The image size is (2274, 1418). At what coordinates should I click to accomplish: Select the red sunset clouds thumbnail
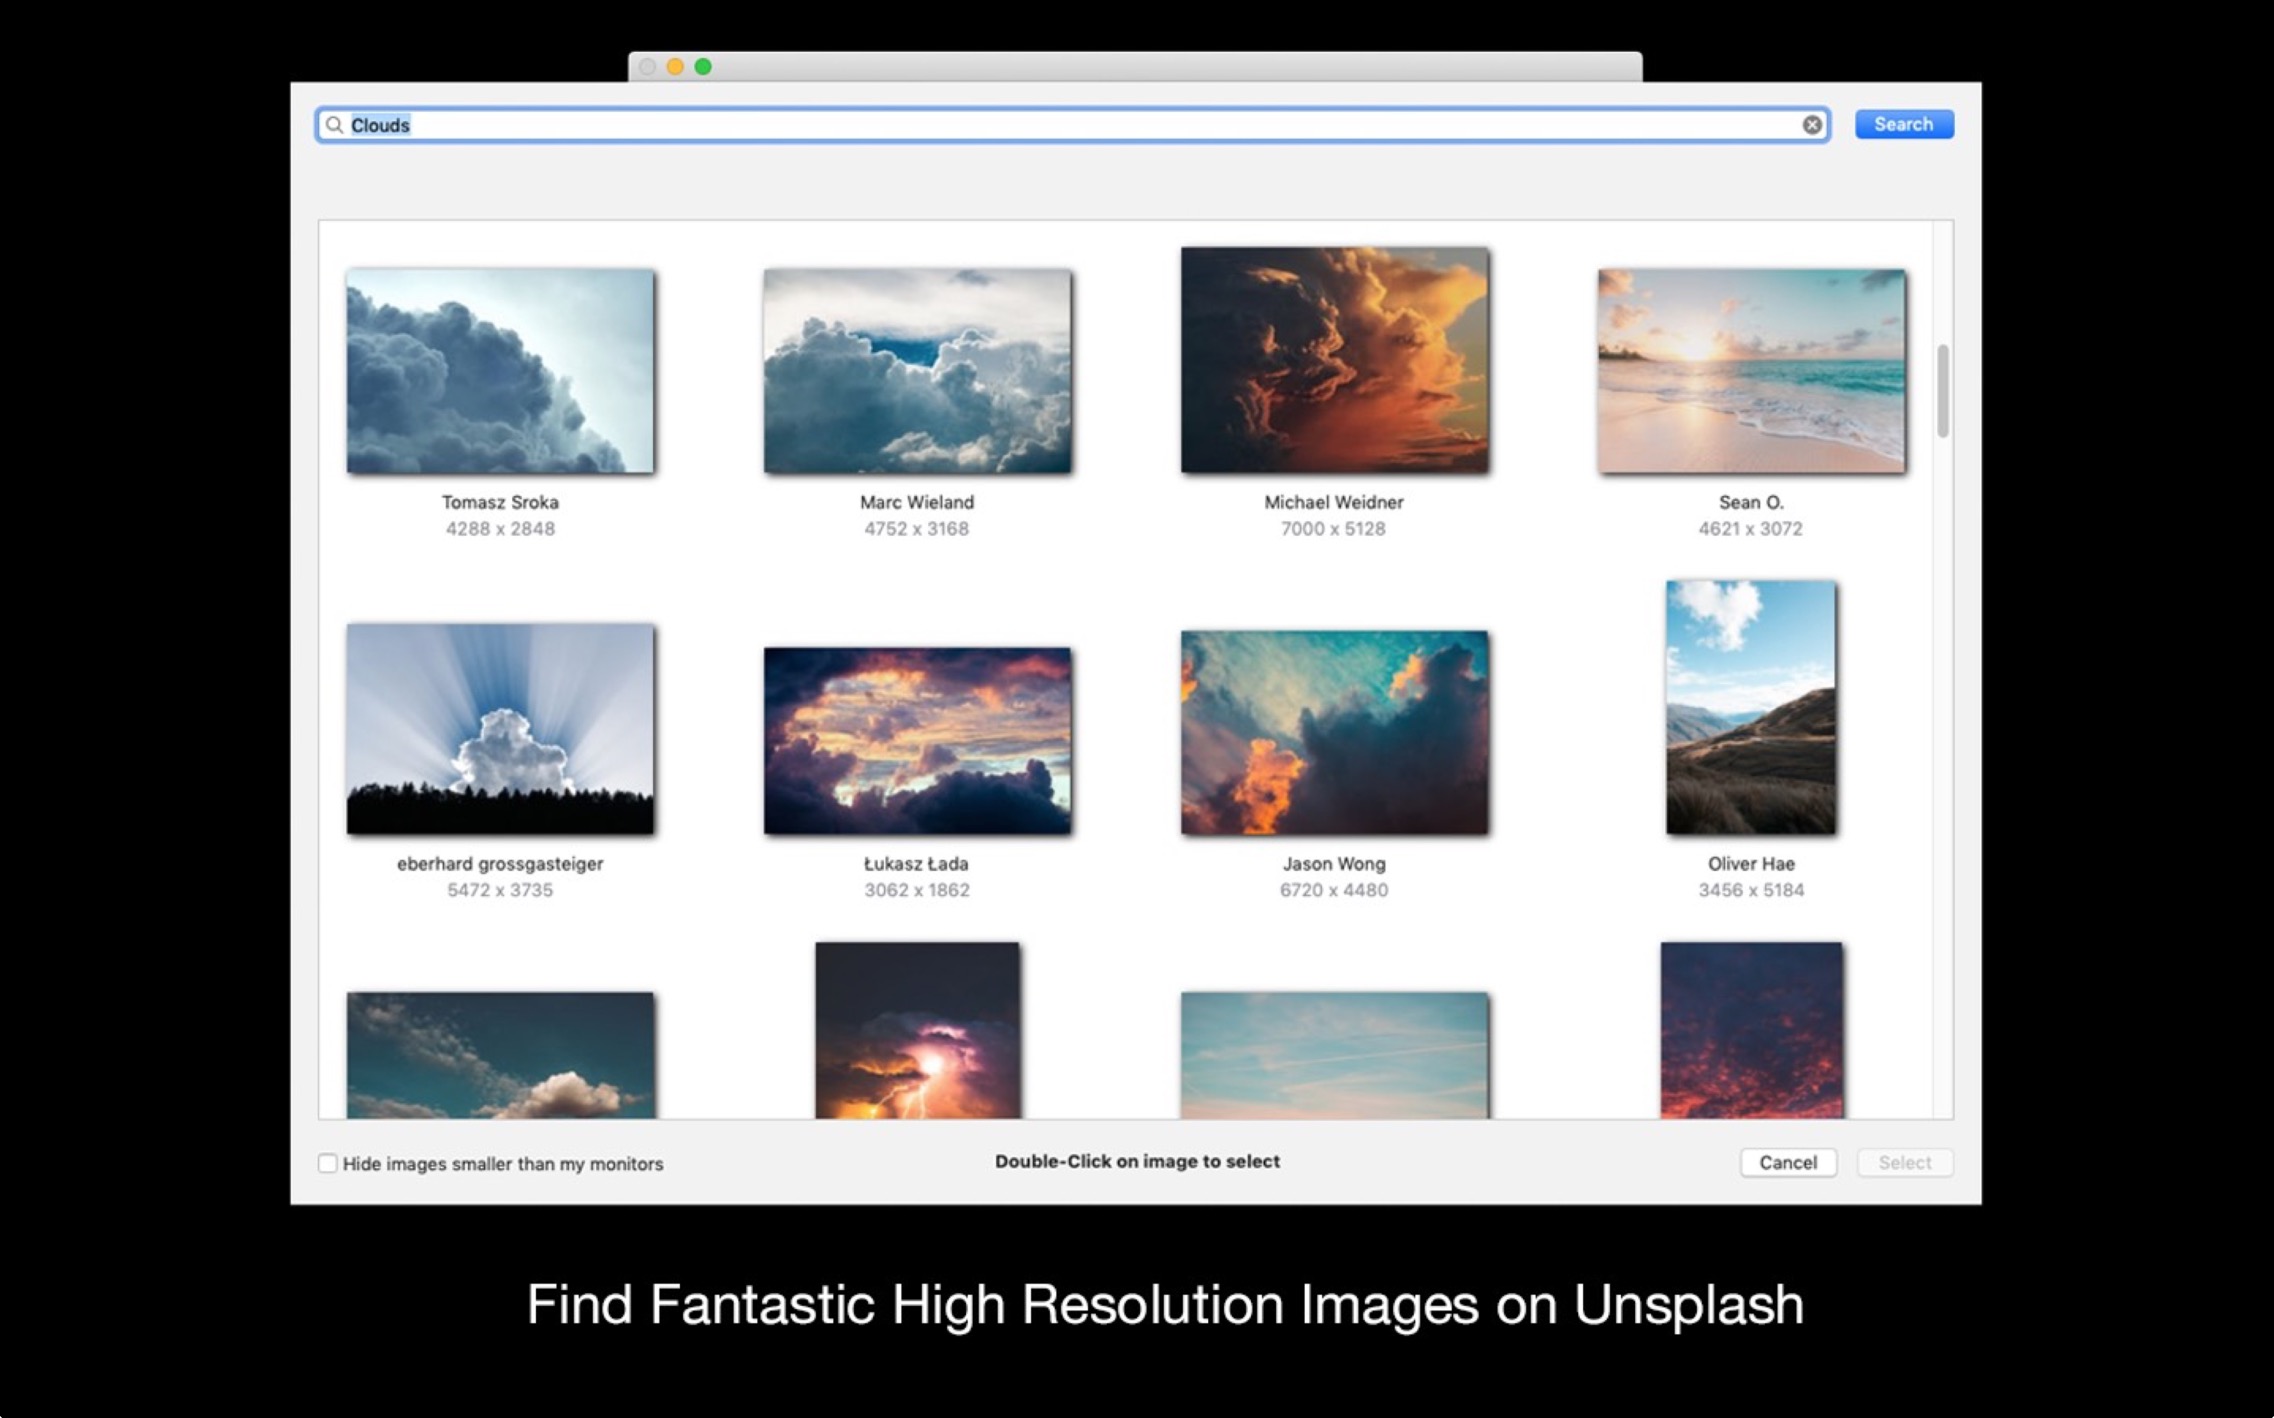pos(1751,1030)
